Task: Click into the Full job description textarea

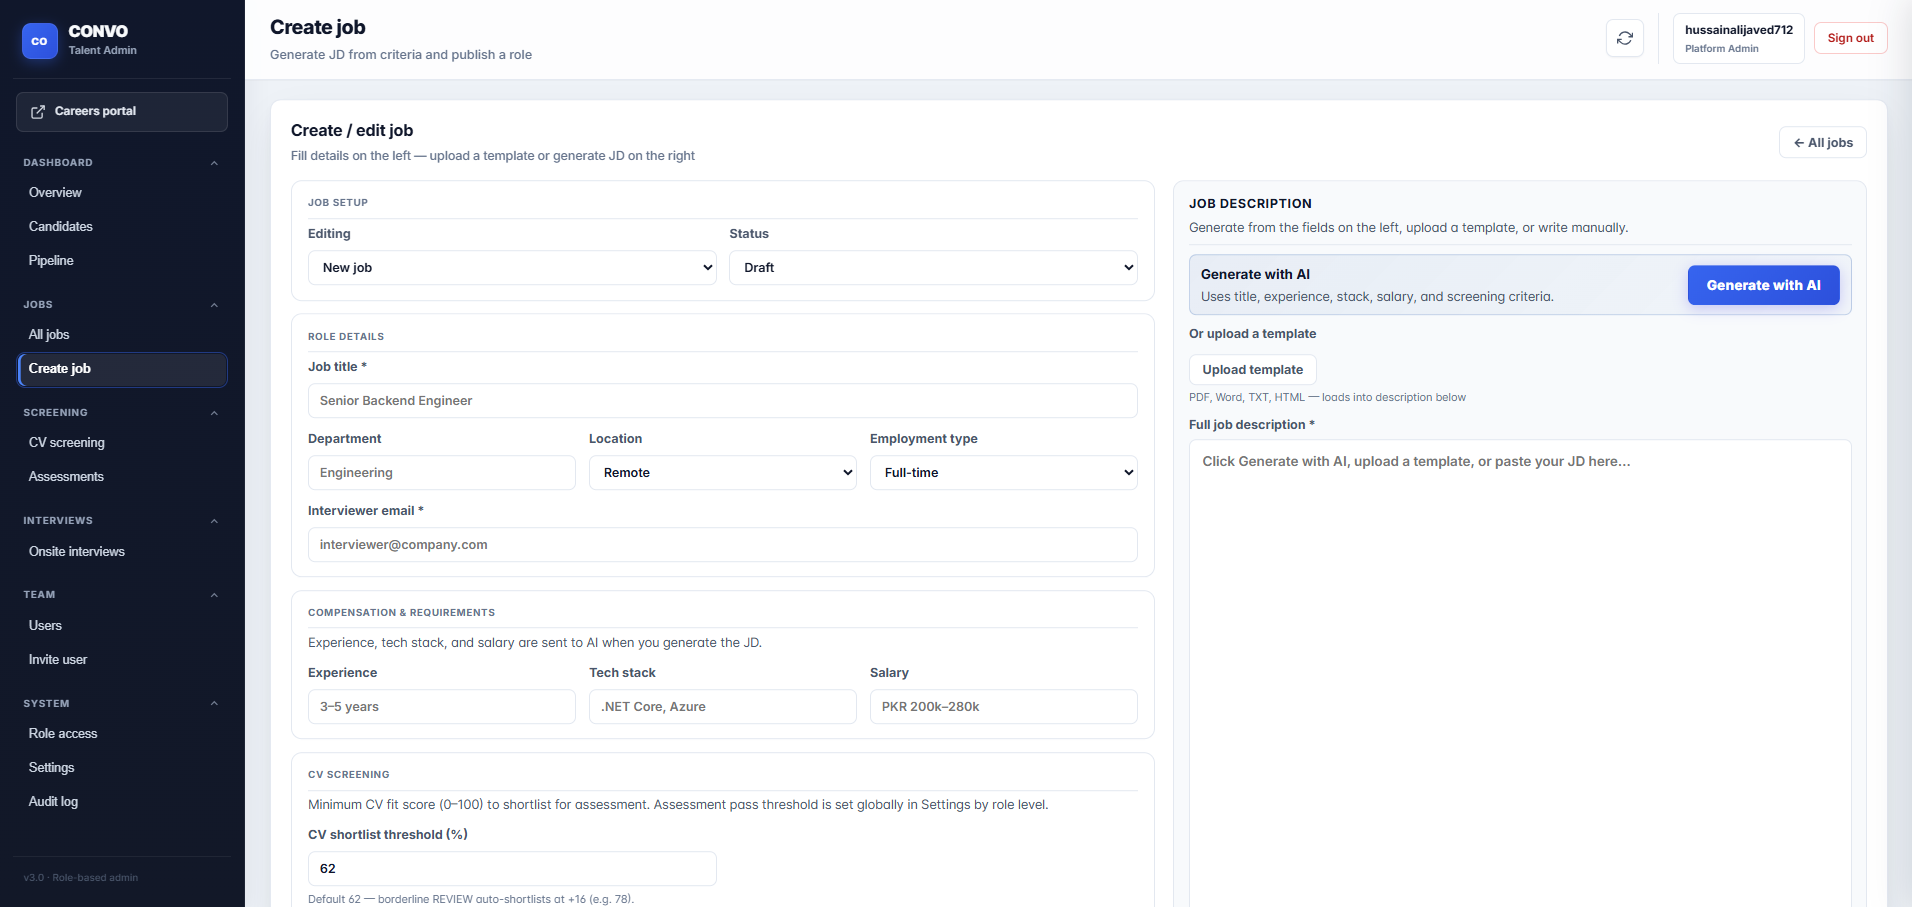Action: pyautogui.click(x=1519, y=673)
